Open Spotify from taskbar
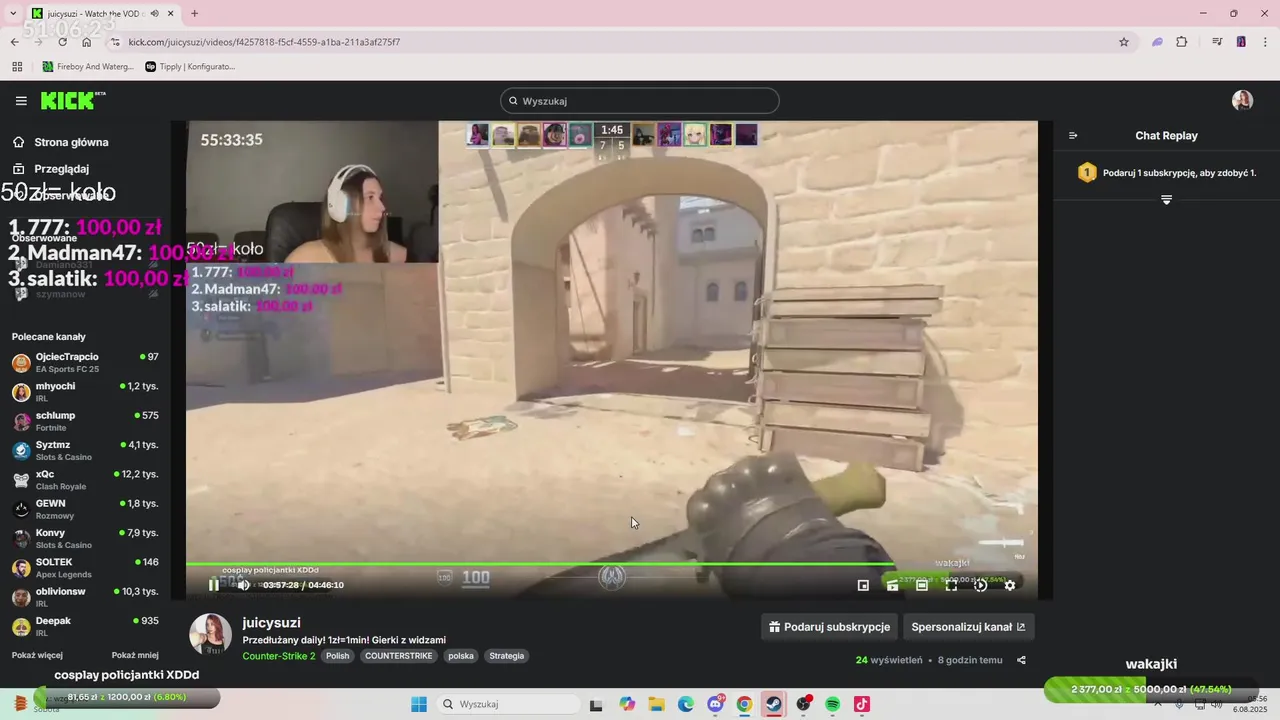This screenshot has height=720, width=1280. 833,704
